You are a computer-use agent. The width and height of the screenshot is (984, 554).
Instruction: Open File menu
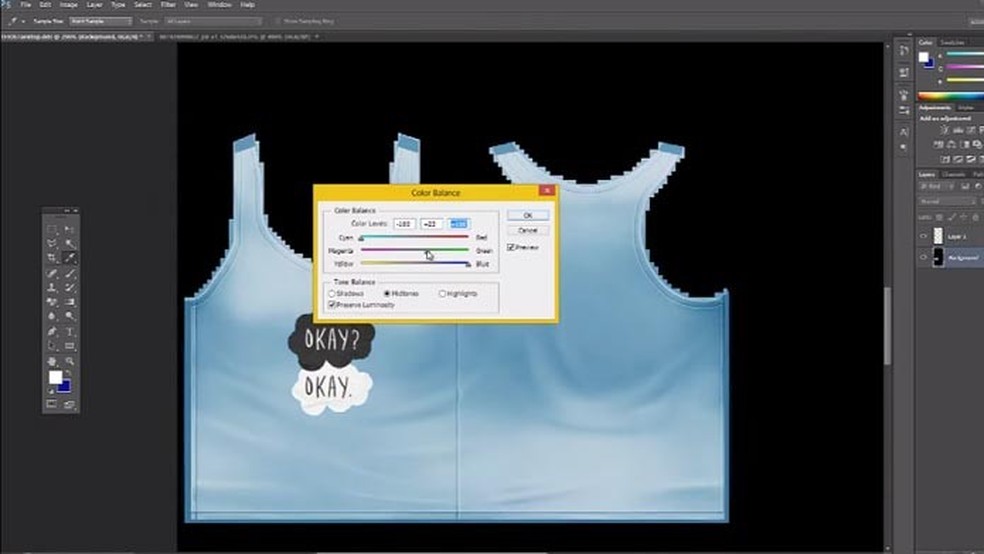tap(26, 4)
